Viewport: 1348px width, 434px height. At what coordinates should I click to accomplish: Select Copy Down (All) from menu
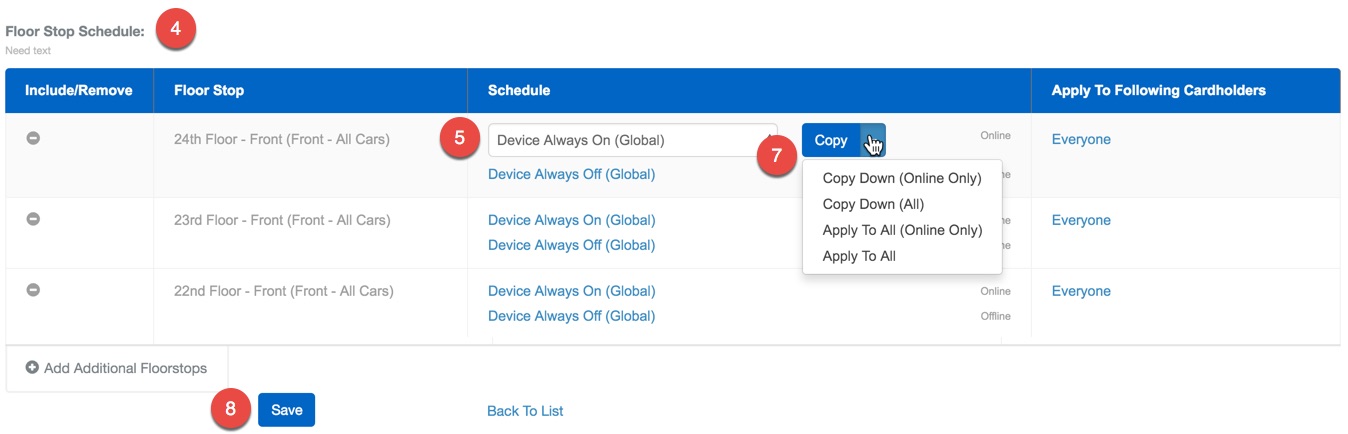tap(872, 204)
